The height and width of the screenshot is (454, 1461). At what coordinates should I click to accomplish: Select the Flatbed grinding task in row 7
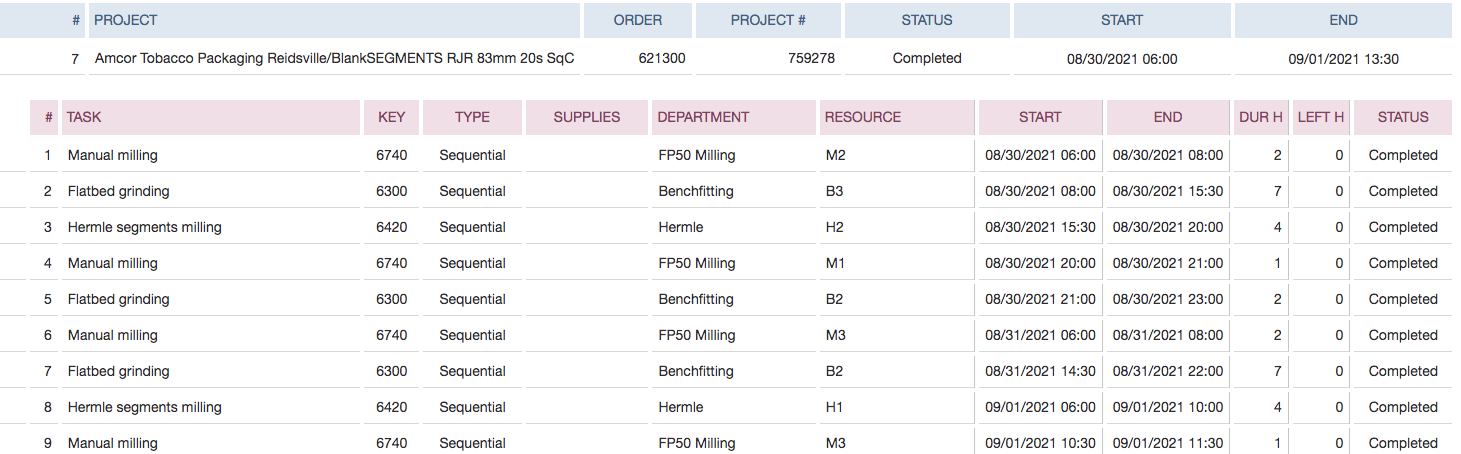click(x=119, y=371)
